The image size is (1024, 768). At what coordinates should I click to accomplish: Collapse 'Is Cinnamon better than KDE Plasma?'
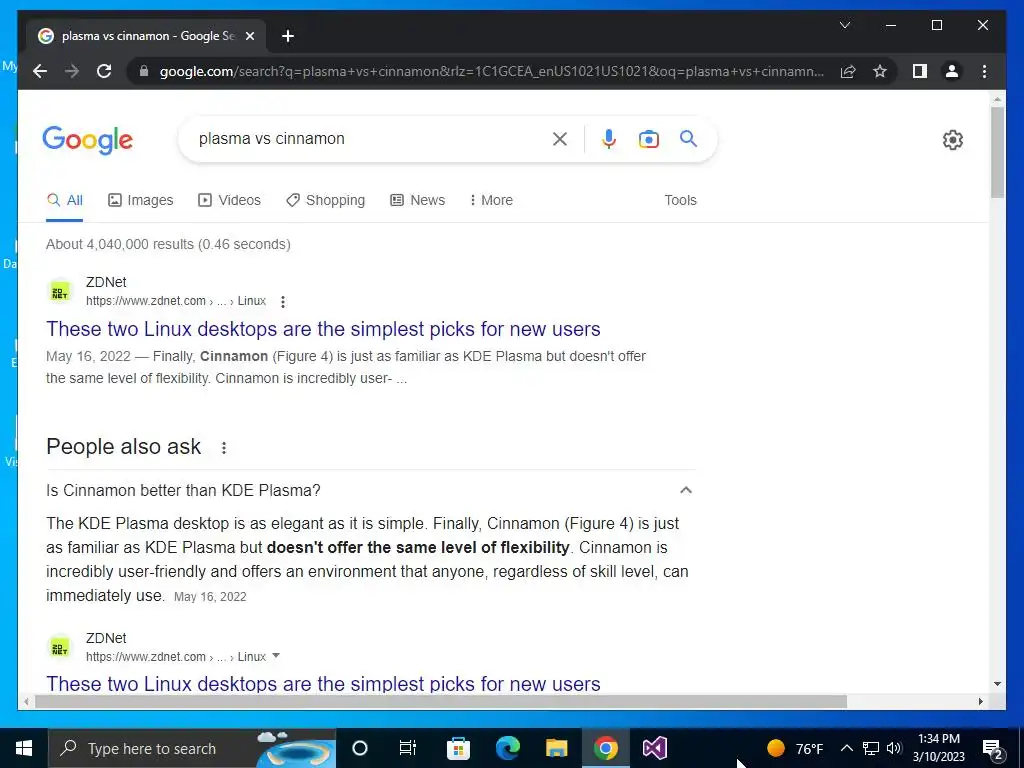686,490
